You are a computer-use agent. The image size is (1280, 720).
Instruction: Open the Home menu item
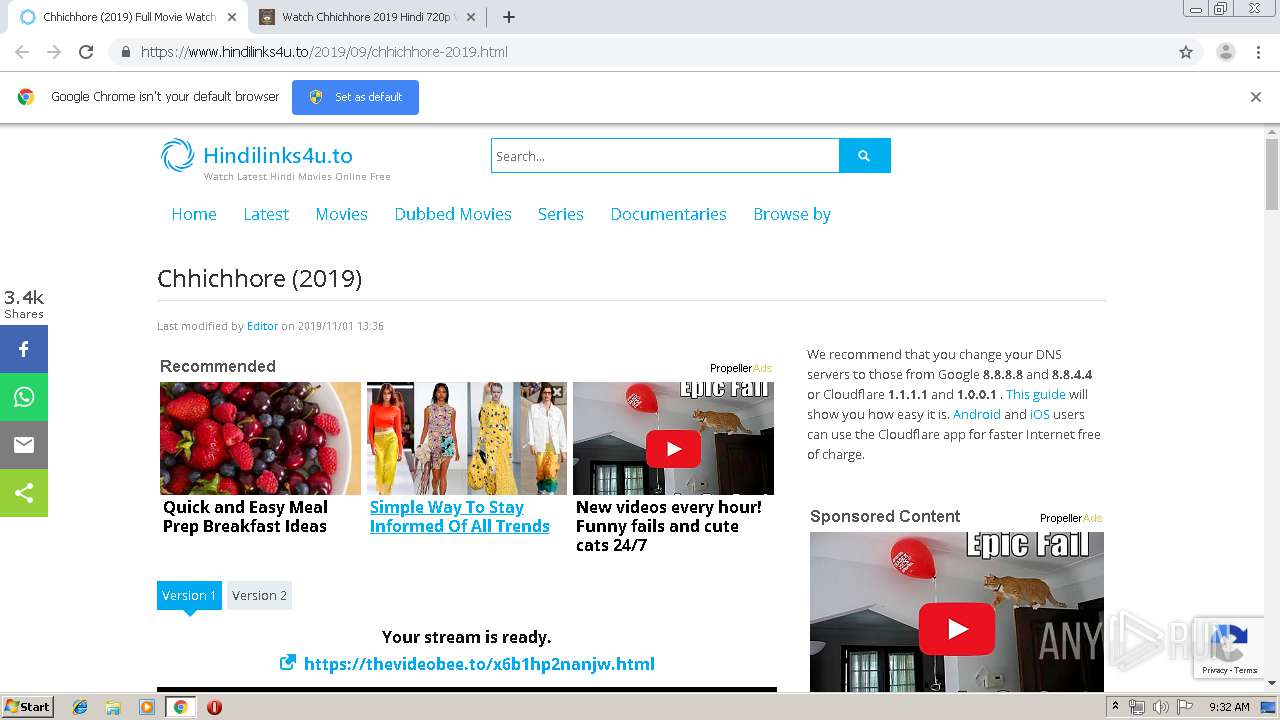194,214
